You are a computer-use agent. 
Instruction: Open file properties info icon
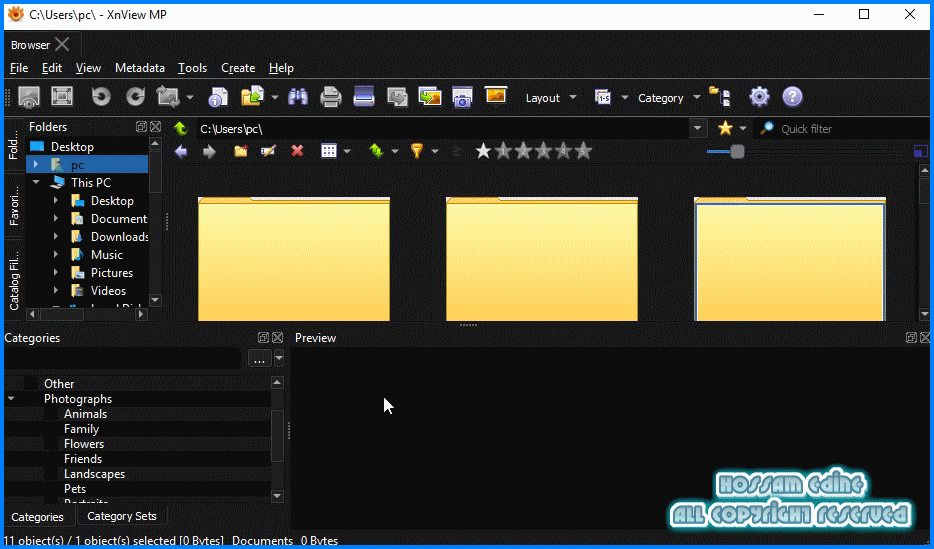tap(217, 96)
